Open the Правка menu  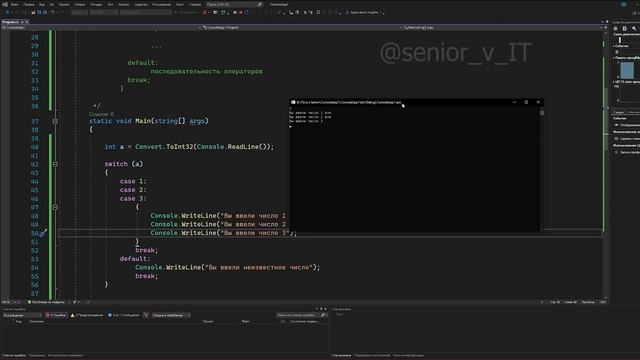[29, 4]
